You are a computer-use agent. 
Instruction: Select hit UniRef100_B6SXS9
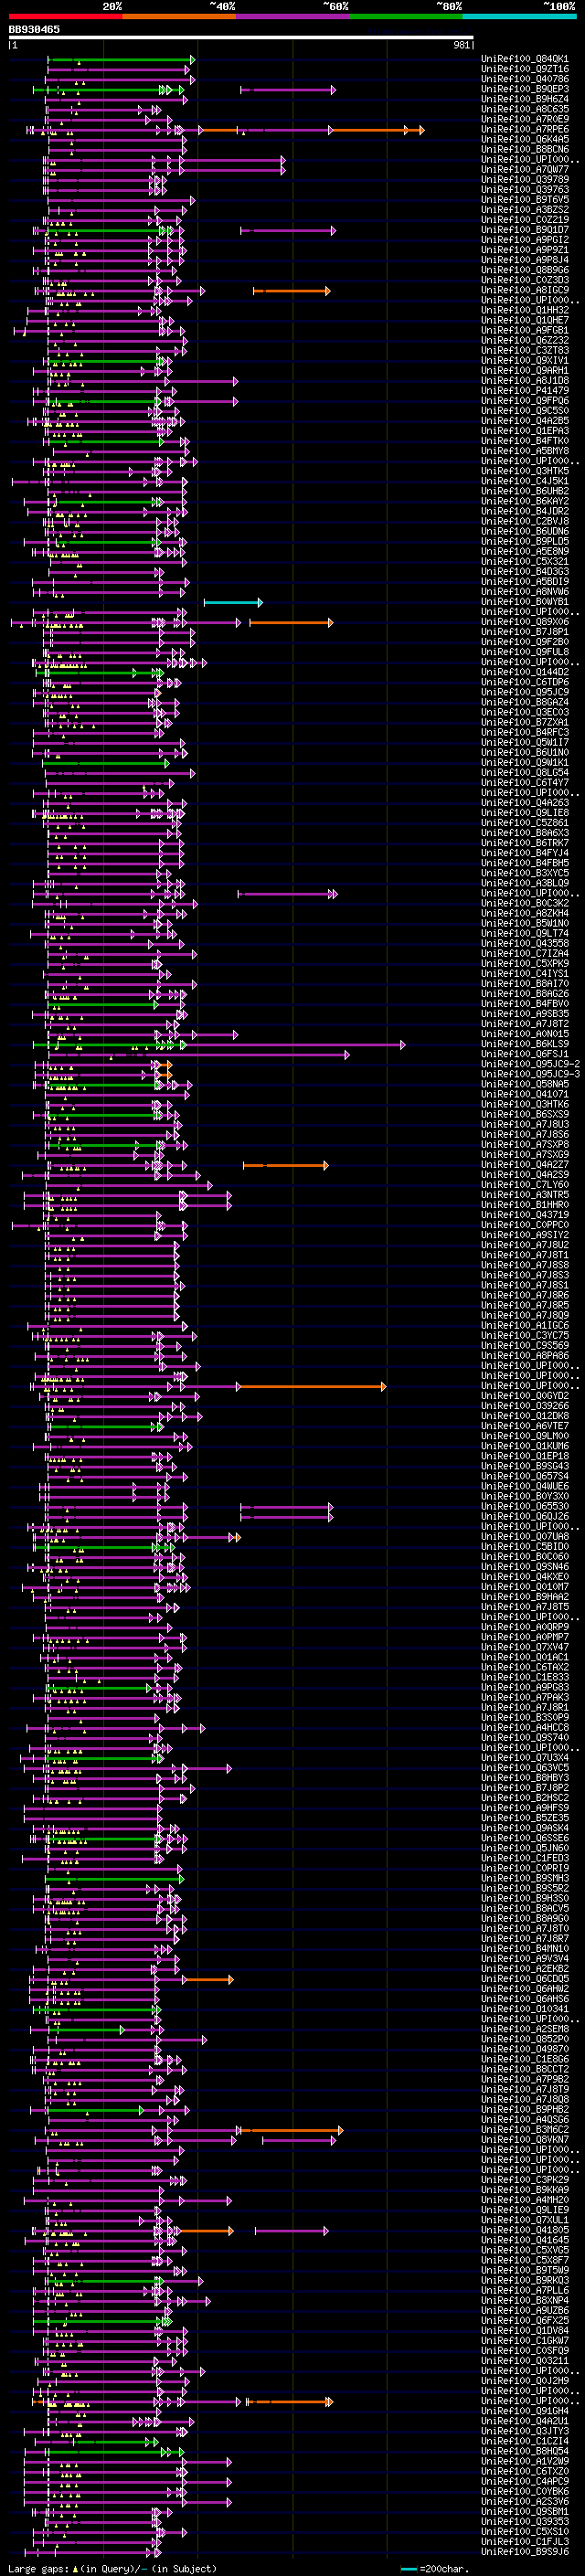(x=525, y=1114)
